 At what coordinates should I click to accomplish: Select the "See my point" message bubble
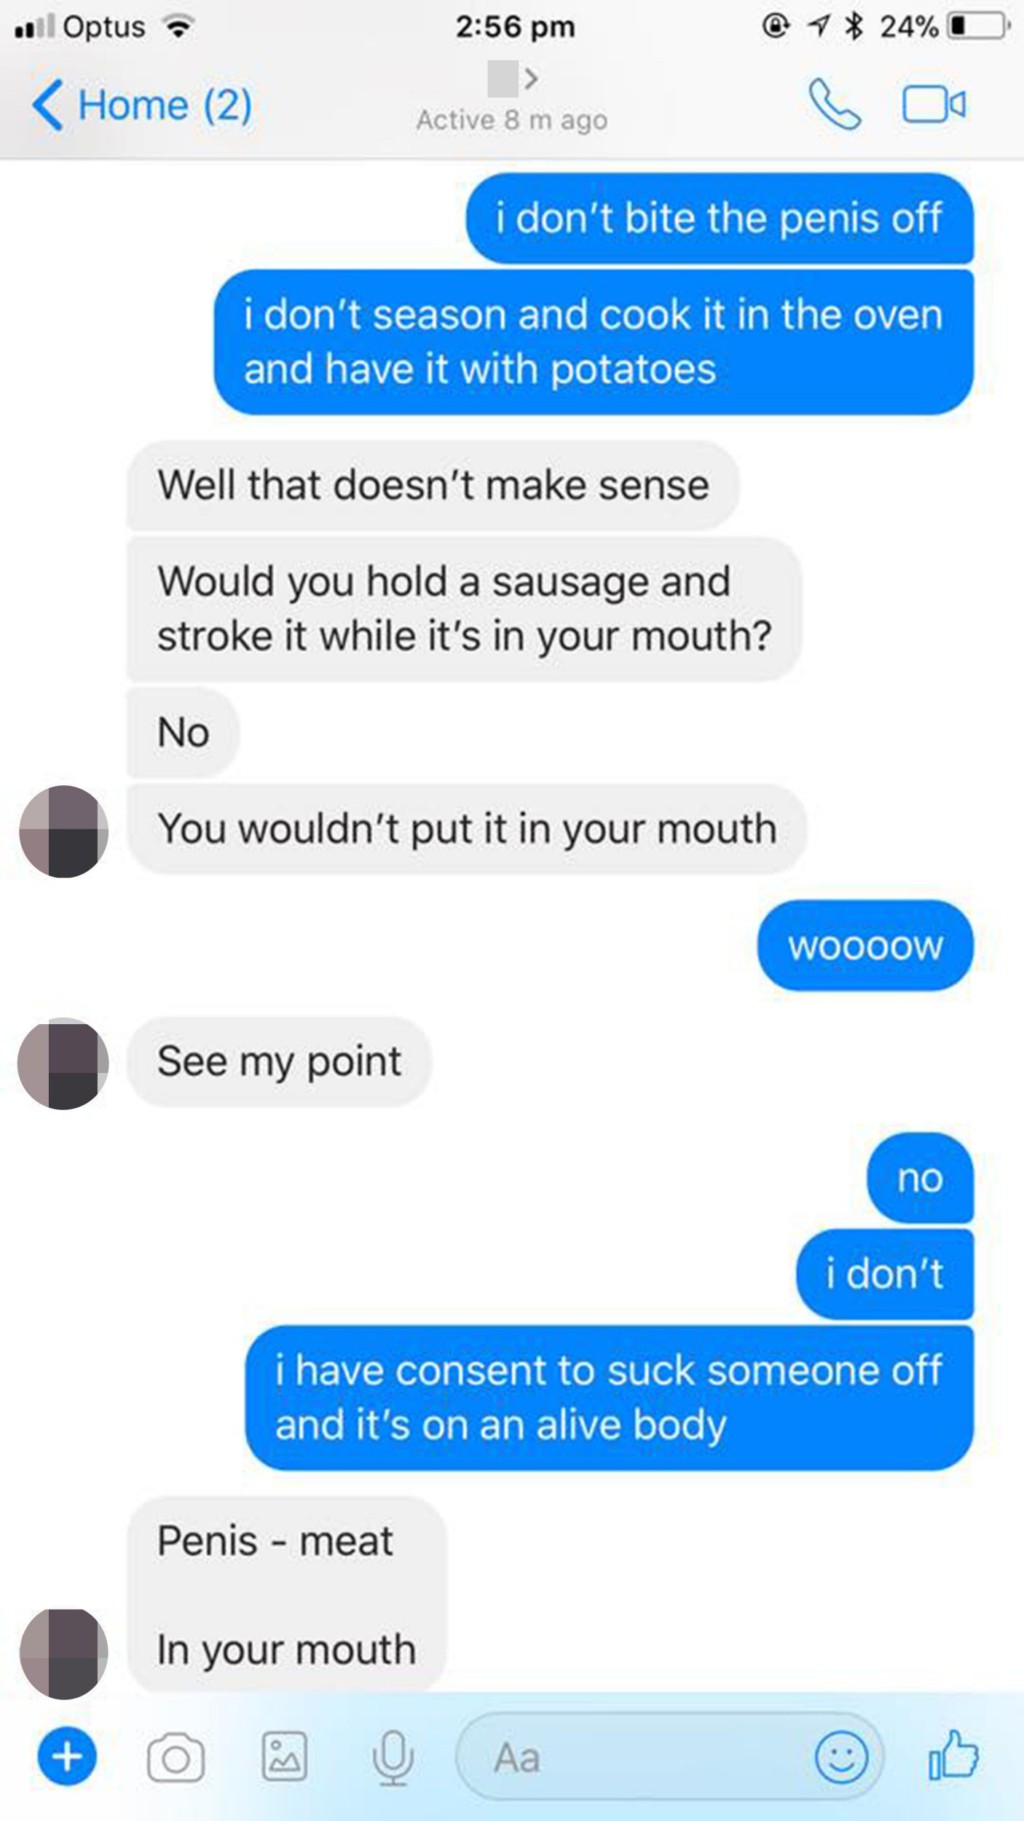tap(279, 1061)
